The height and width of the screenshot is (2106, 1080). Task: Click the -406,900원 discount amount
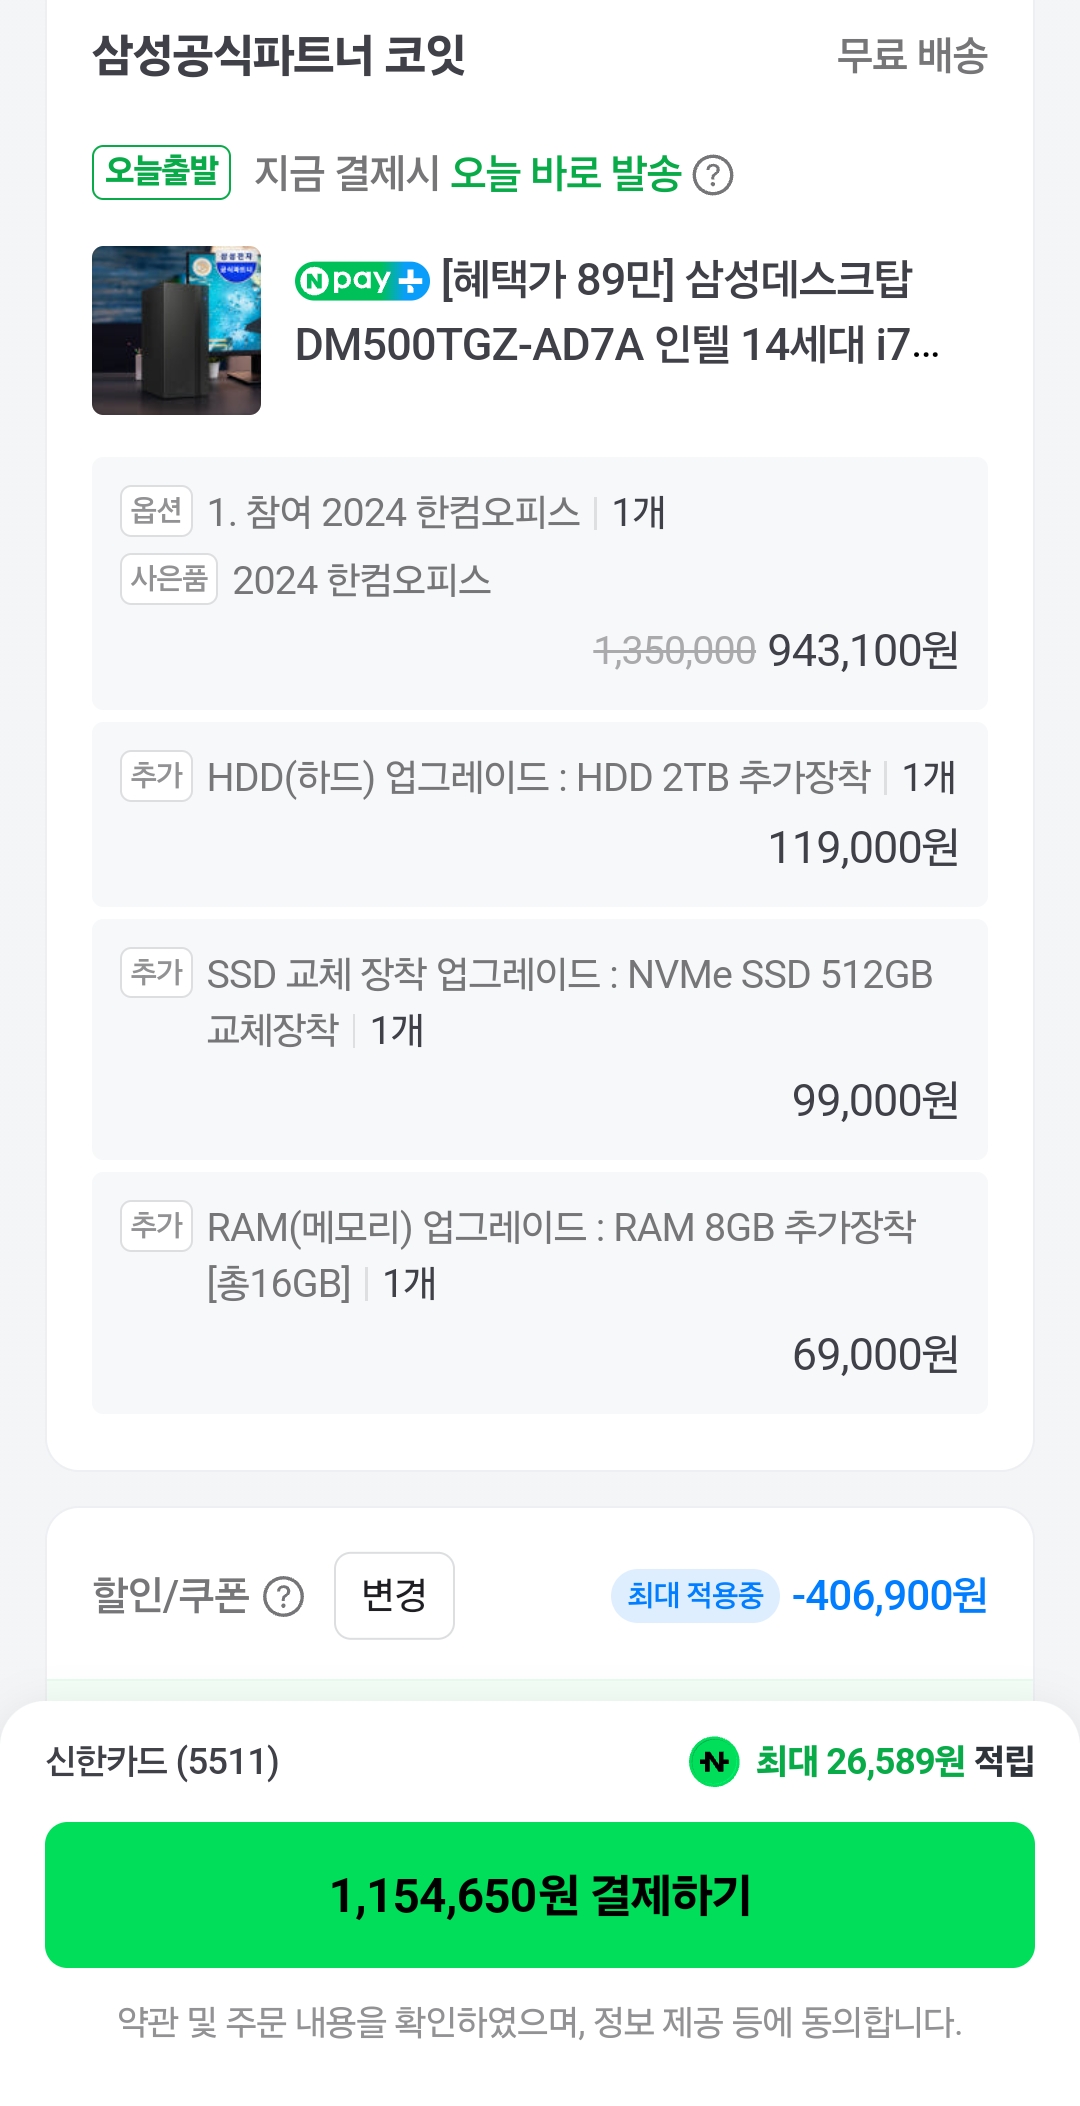889,1596
